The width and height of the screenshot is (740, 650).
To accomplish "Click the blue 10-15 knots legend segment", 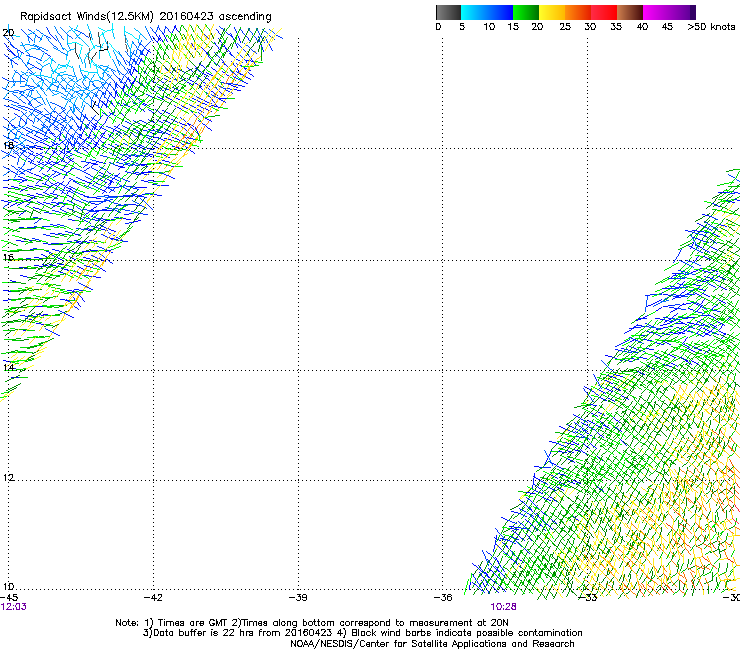I will tap(500, 12).
